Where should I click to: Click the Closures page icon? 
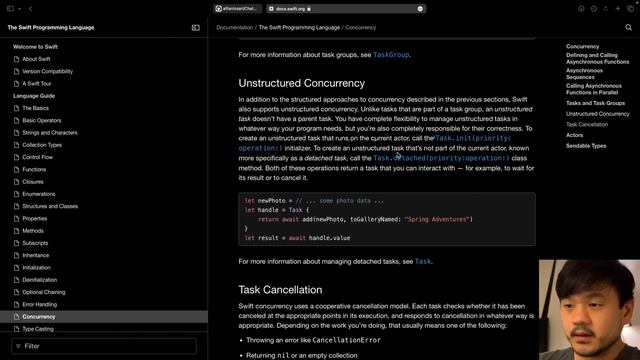16,182
